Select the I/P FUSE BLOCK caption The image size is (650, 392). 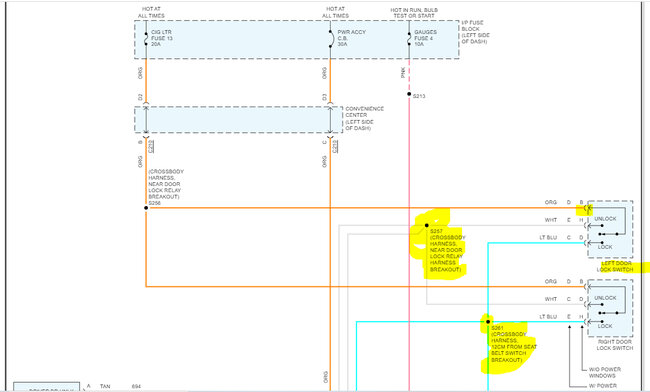click(x=475, y=32)
